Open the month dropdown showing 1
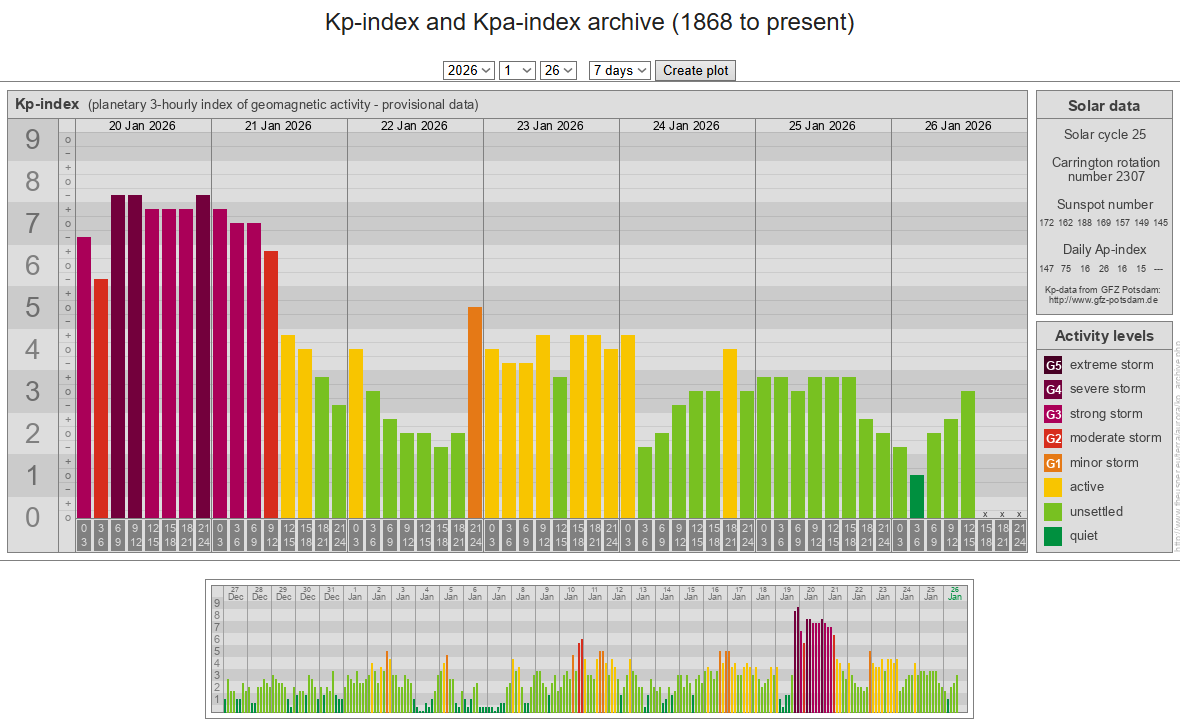 pyautogui.click(x=516, y=70)
